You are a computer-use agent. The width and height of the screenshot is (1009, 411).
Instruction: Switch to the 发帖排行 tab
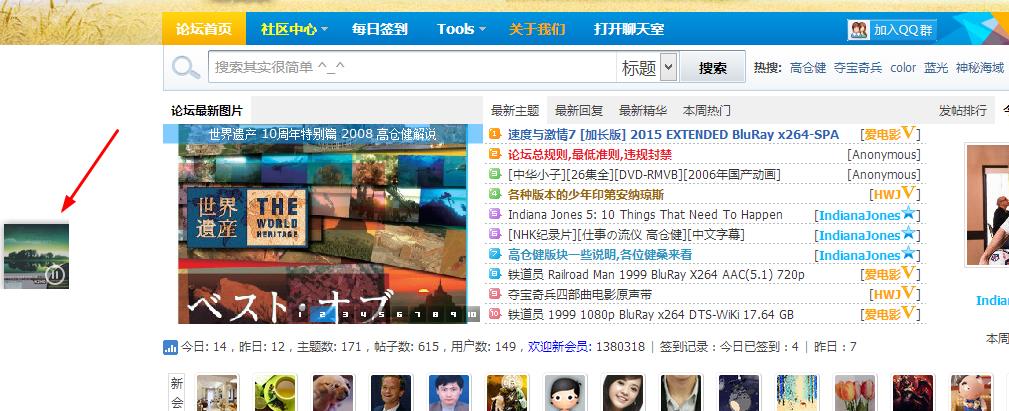(963, 110)
